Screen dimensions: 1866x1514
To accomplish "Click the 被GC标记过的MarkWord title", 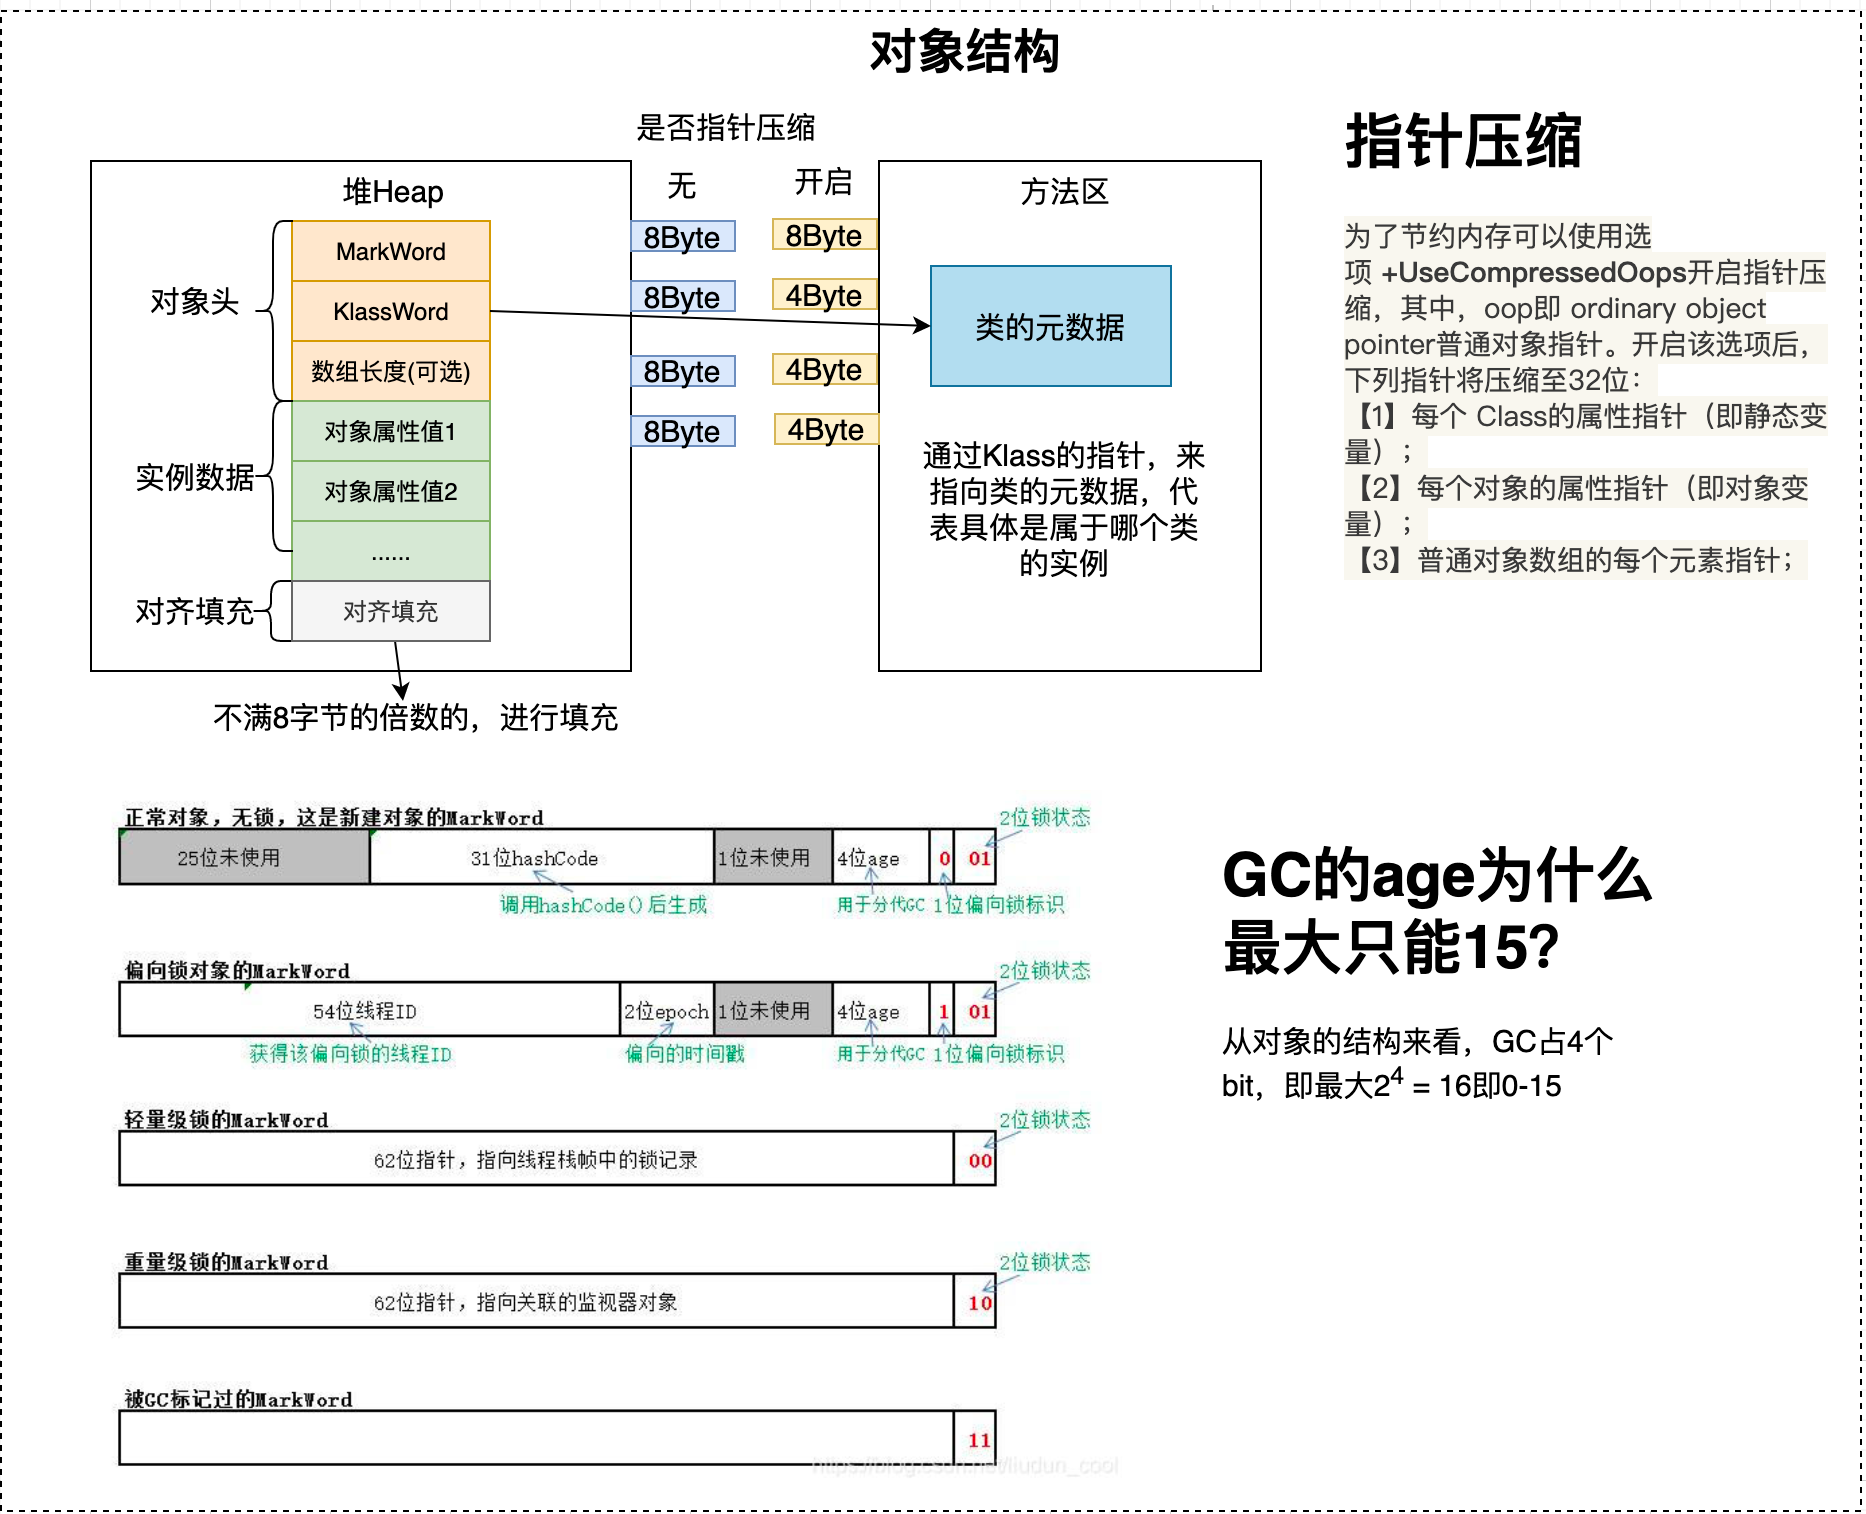I will (x=238, y=1399).
